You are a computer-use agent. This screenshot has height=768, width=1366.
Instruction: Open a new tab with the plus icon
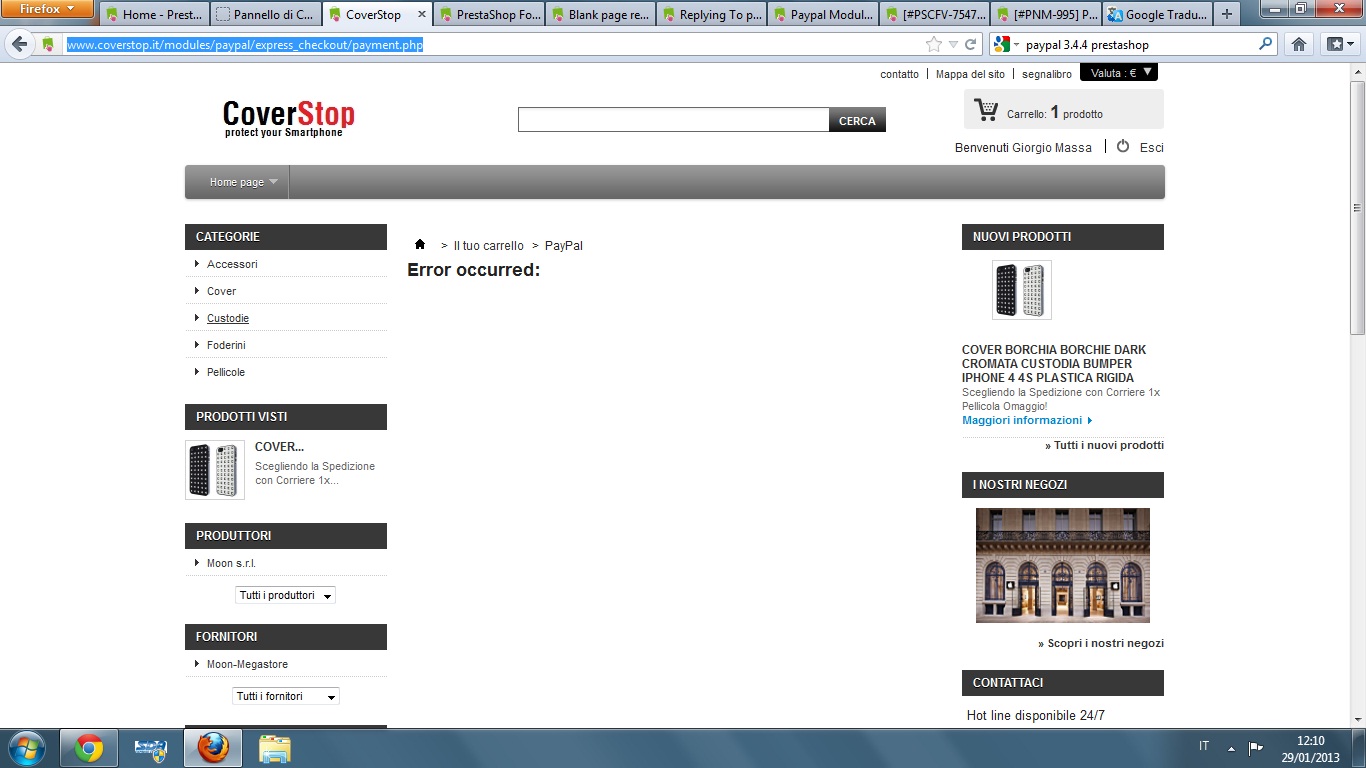pyautogui.click(x=1227, y=14)
